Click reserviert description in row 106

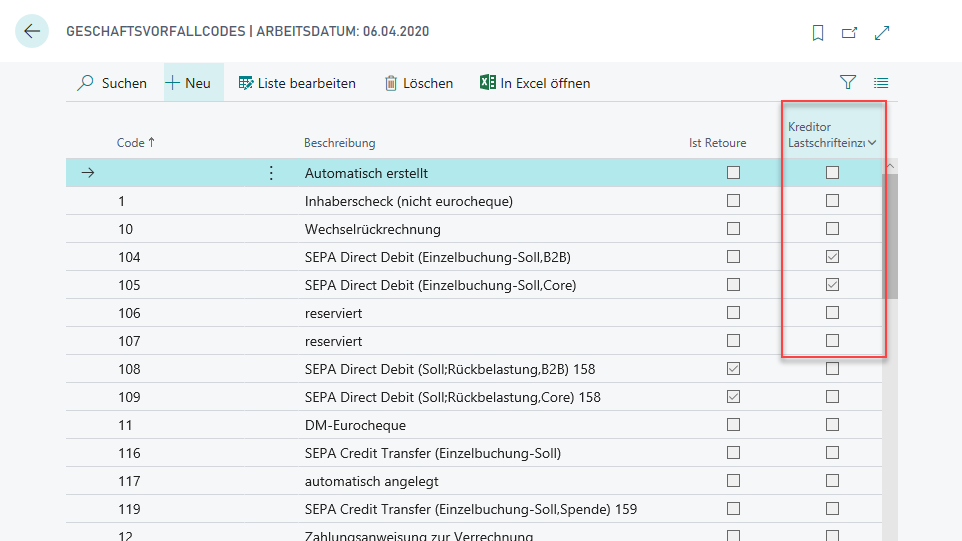(x=333, y=313)
